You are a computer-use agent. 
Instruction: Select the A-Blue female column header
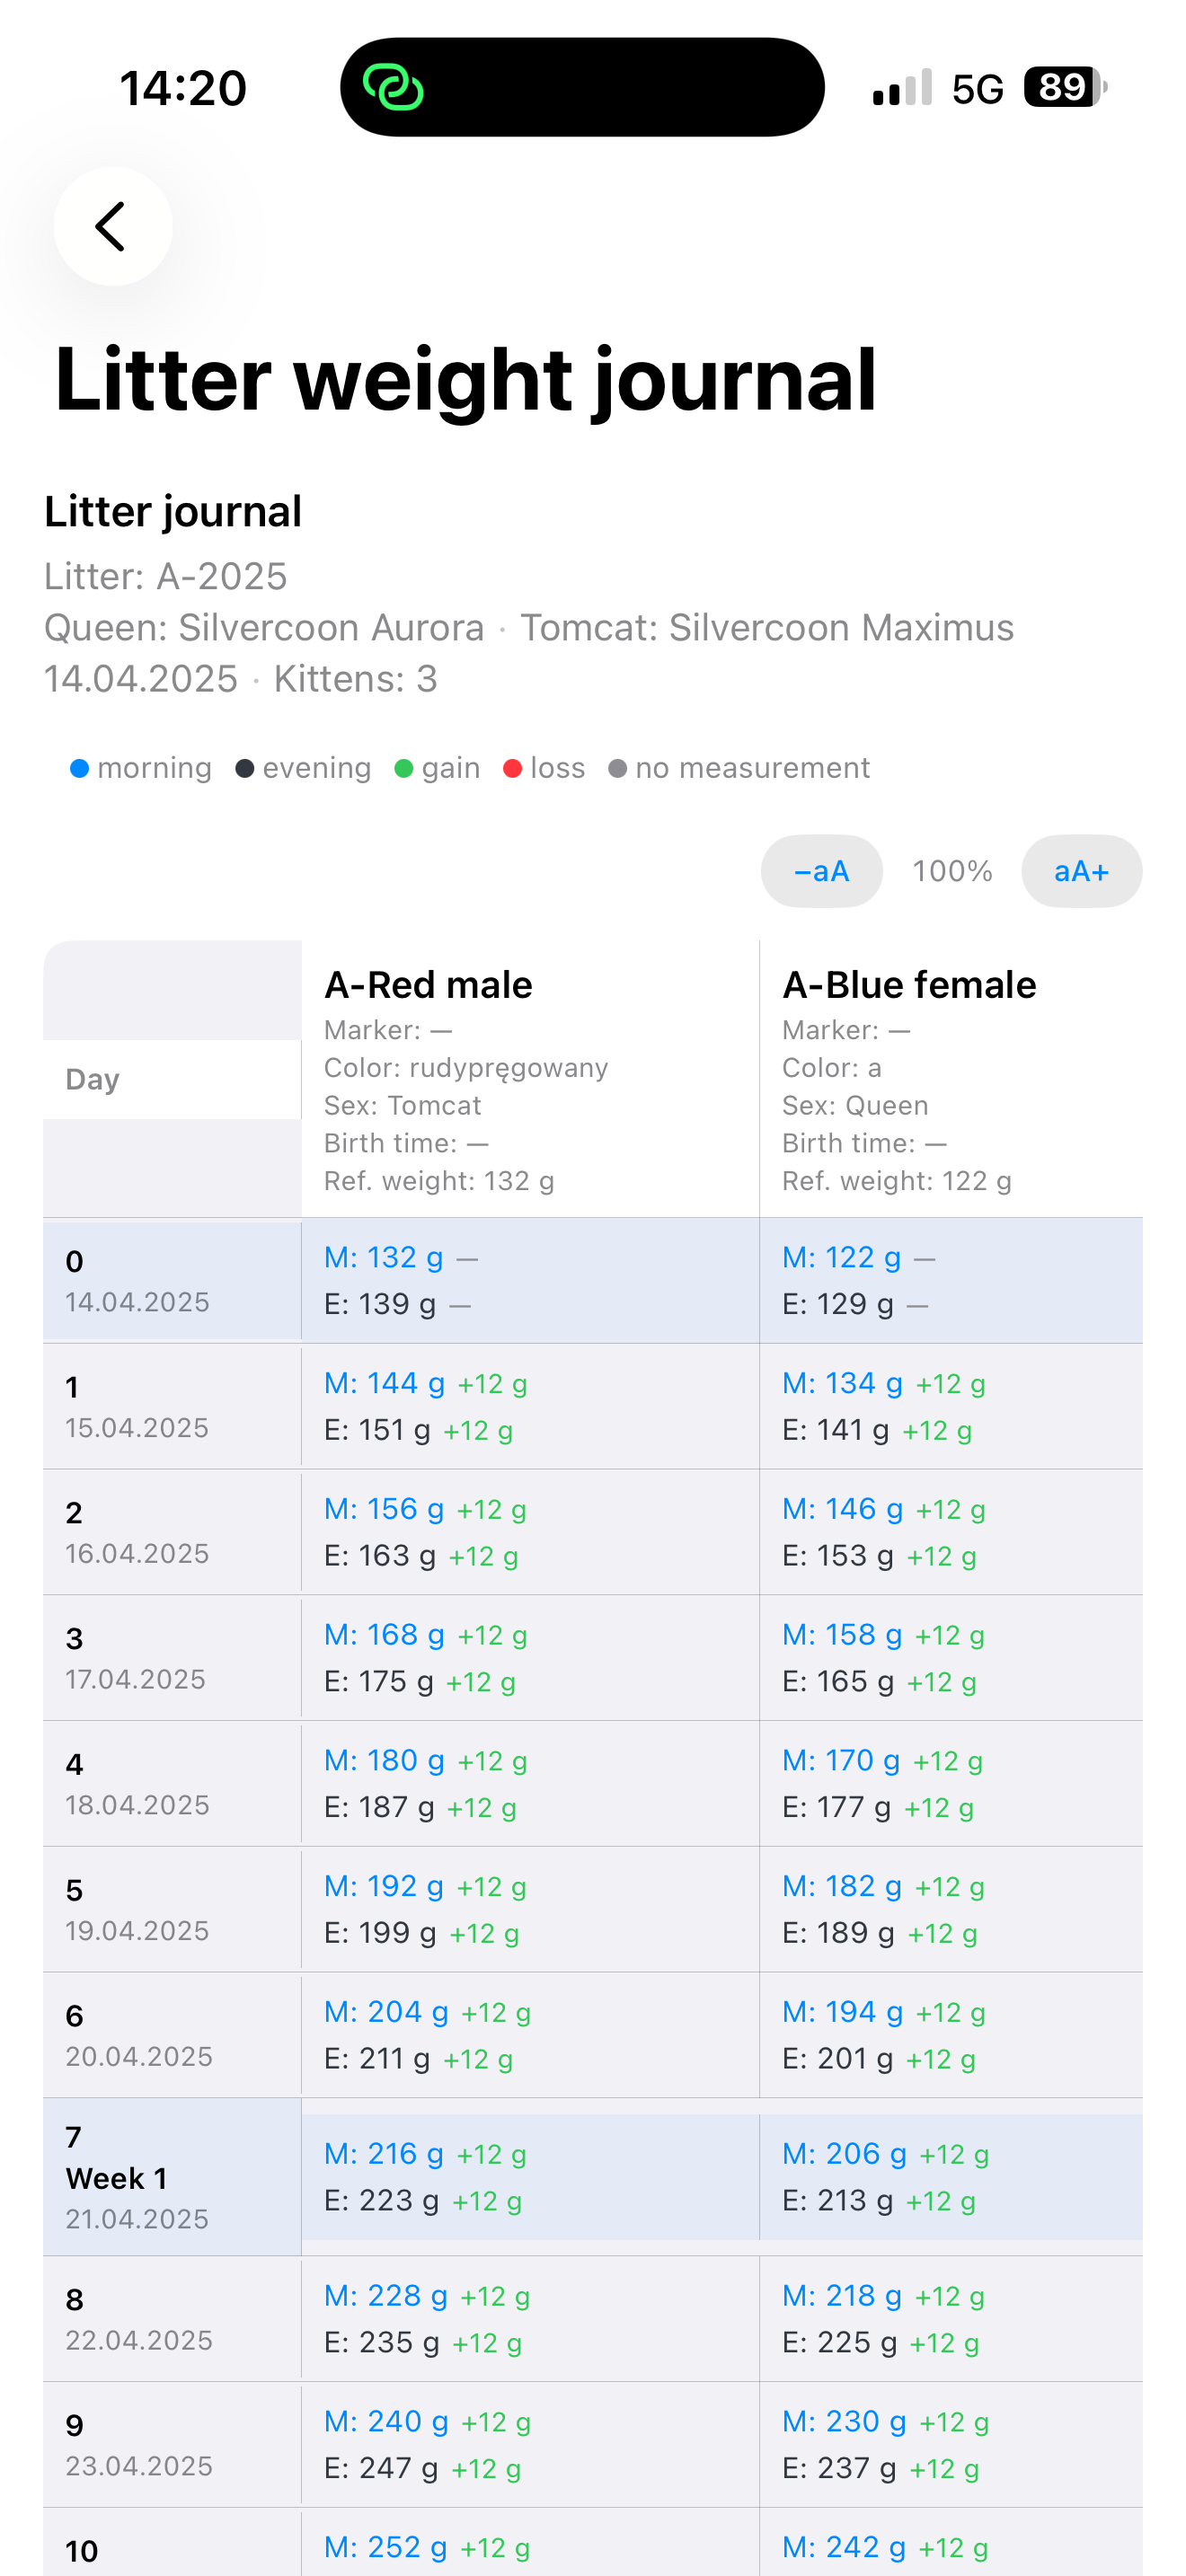click(x=909, y=985)
